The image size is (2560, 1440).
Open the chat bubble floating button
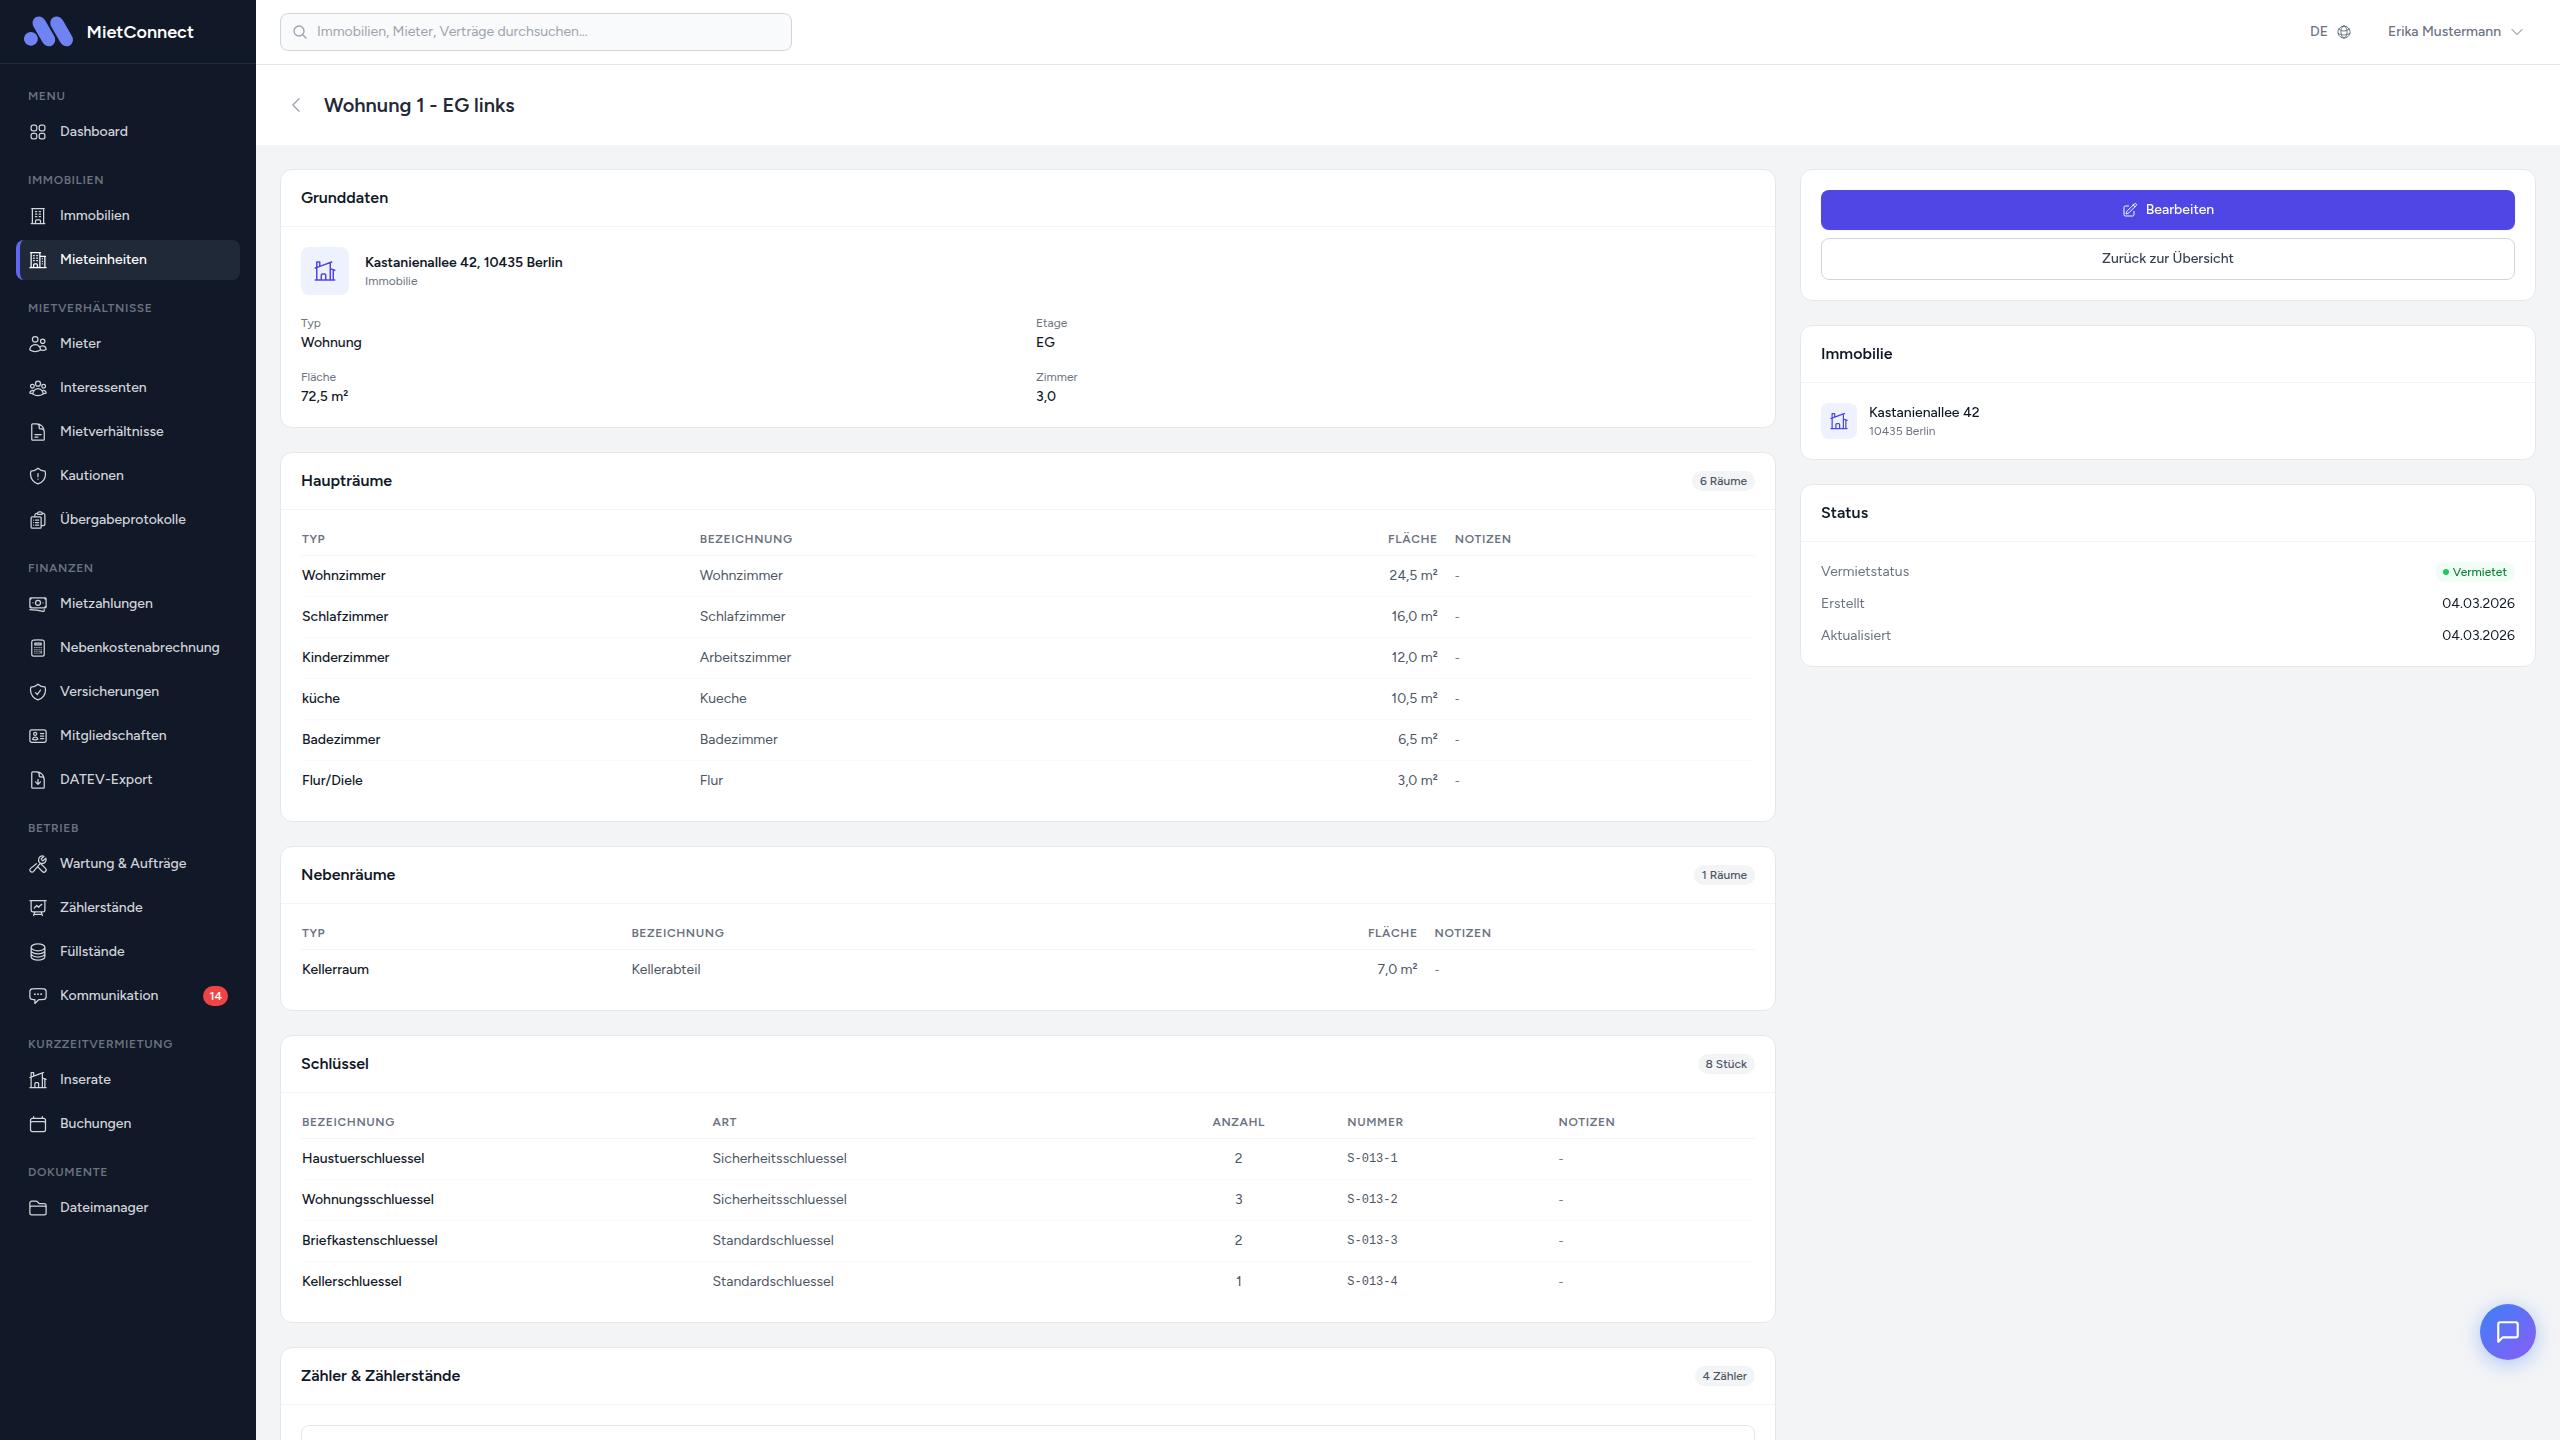click(2507, 1332)
